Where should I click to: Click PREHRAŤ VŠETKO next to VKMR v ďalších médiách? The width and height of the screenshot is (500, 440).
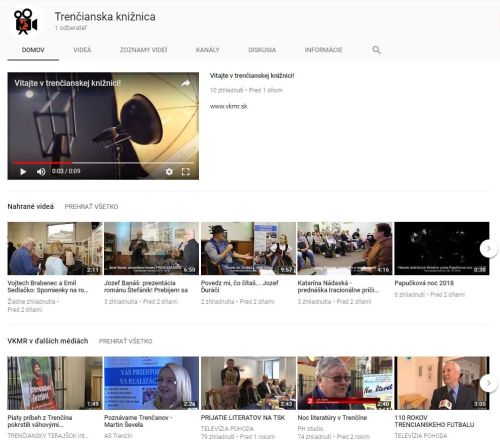126,341
